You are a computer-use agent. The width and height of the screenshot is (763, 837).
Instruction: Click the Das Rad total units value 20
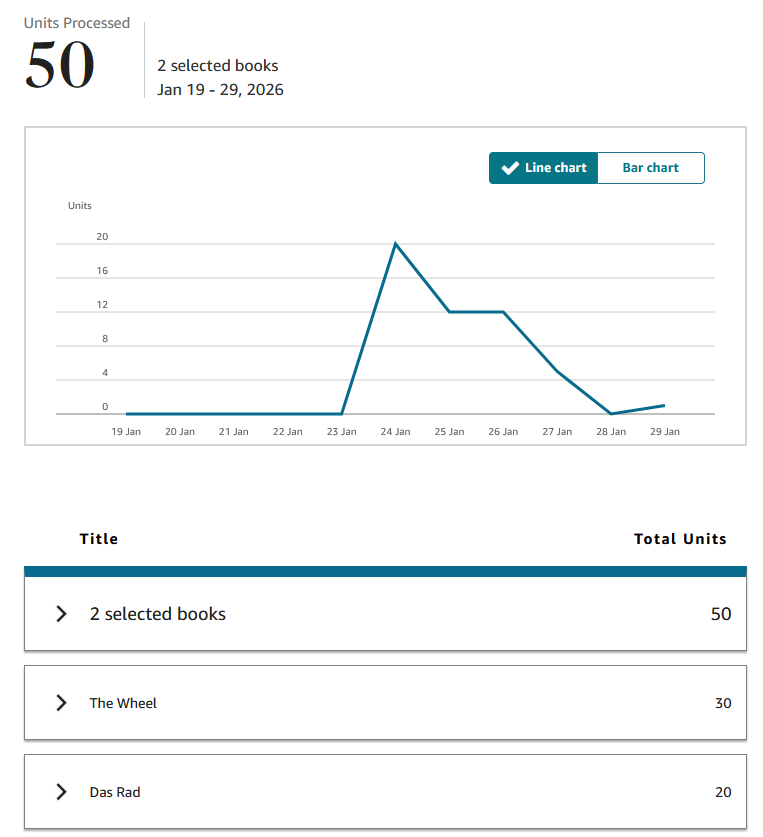click(x=723, y=792)
